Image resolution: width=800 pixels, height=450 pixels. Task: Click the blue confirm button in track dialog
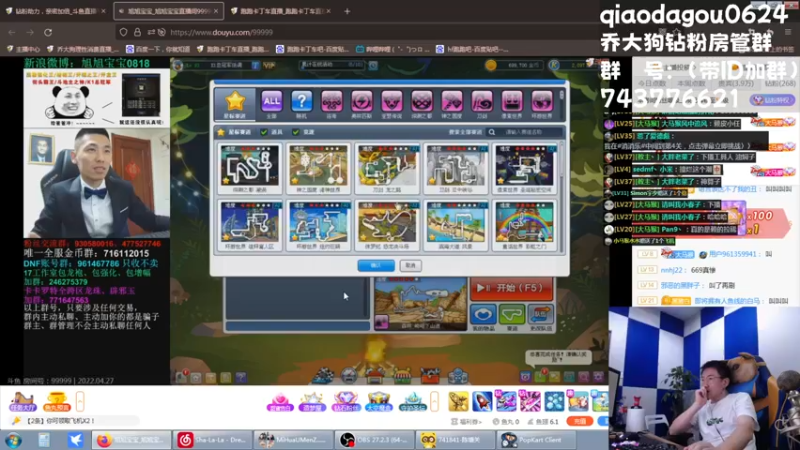click(376, 265)
